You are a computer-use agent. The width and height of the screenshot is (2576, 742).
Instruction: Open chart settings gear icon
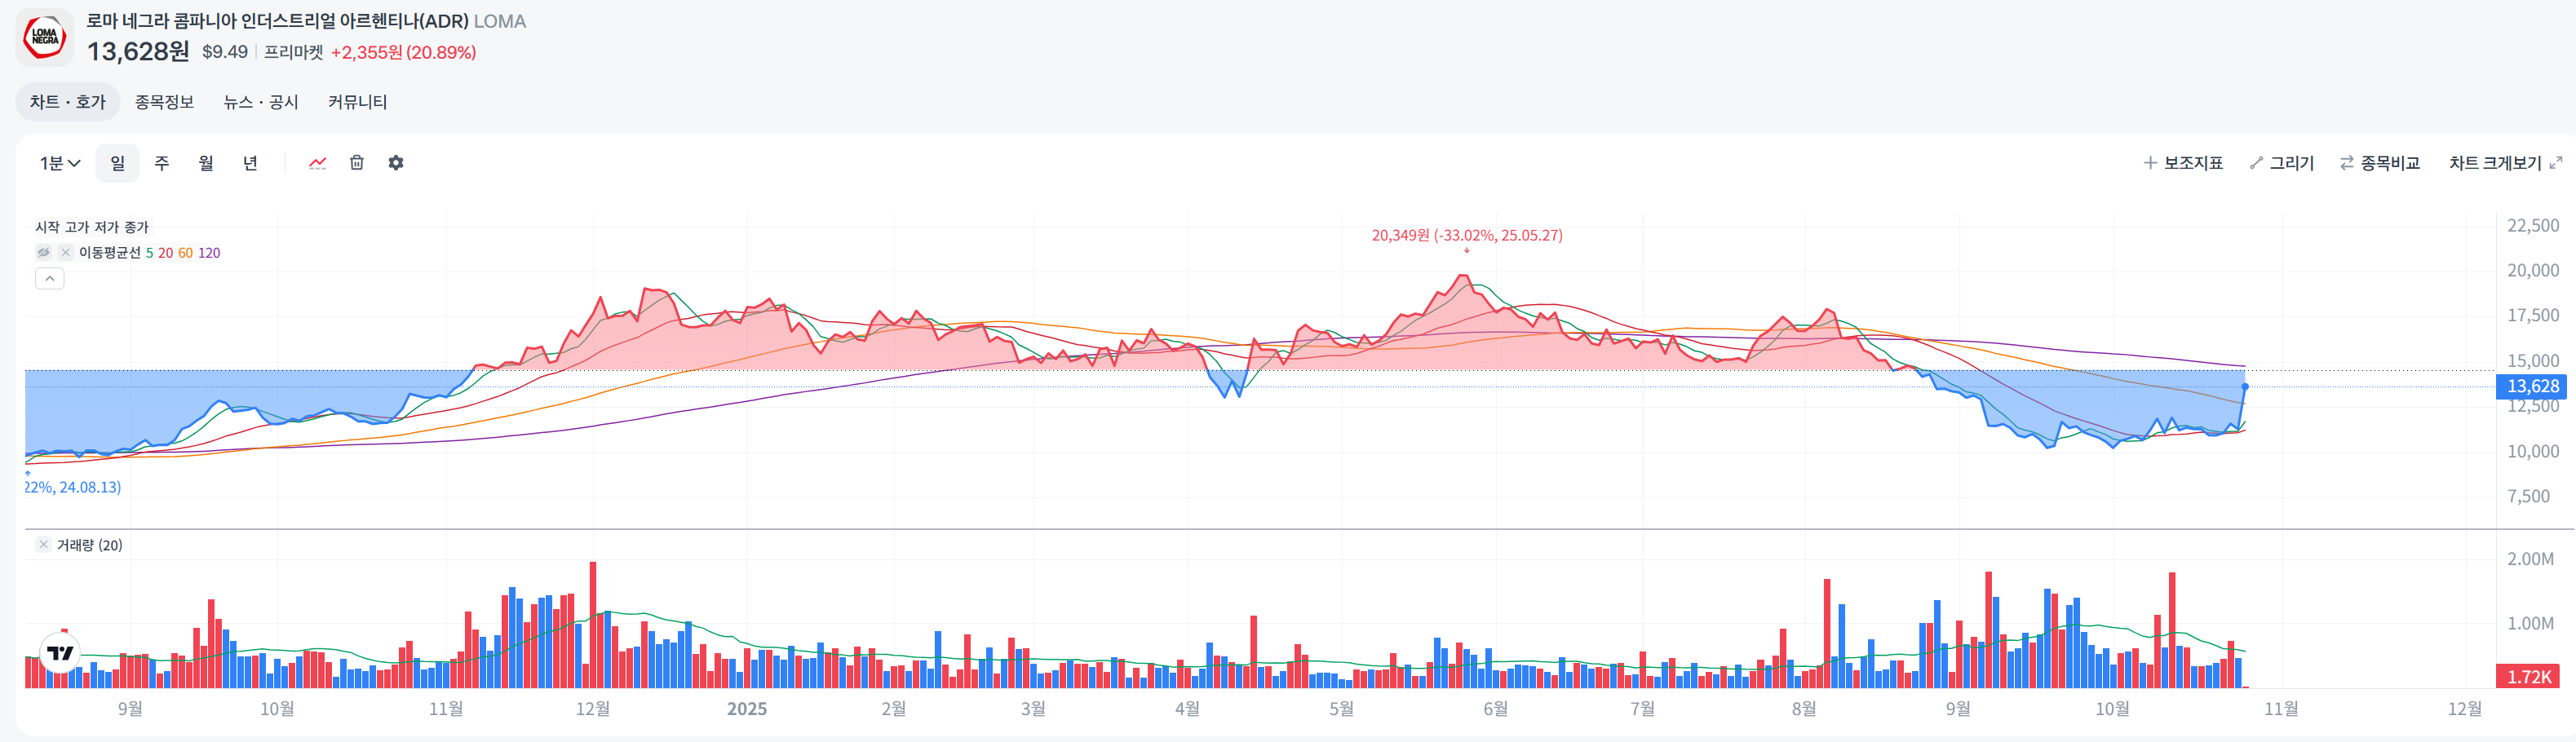[x=396, y=163]
